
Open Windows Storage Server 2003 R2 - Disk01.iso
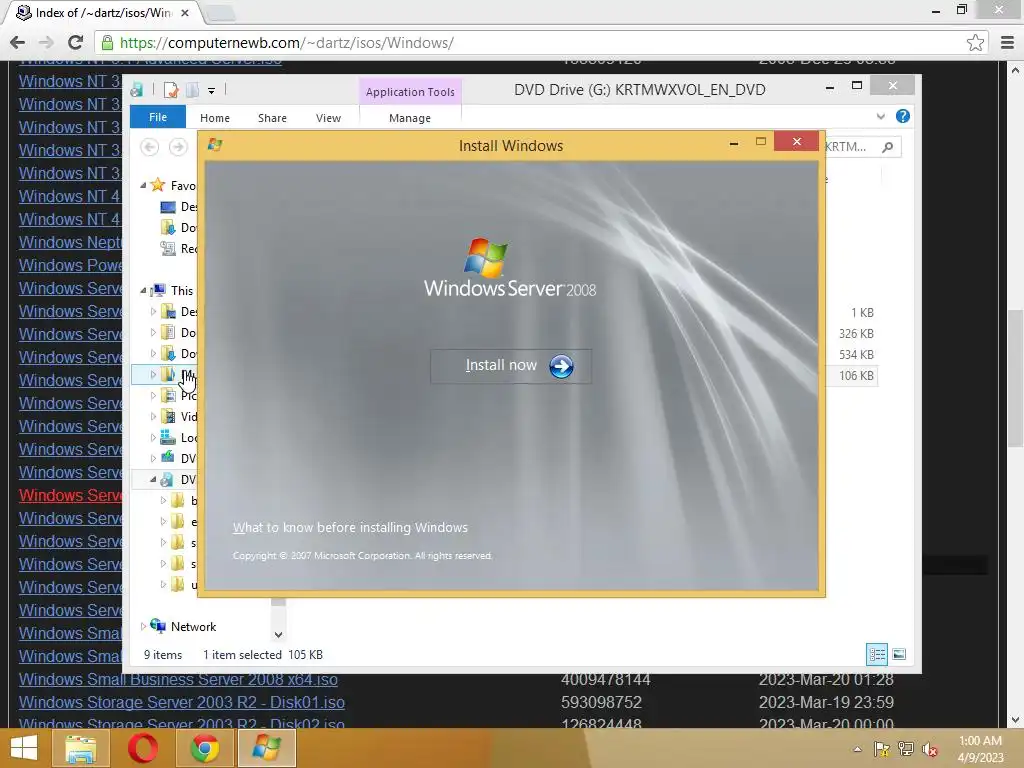click(182, 702)
